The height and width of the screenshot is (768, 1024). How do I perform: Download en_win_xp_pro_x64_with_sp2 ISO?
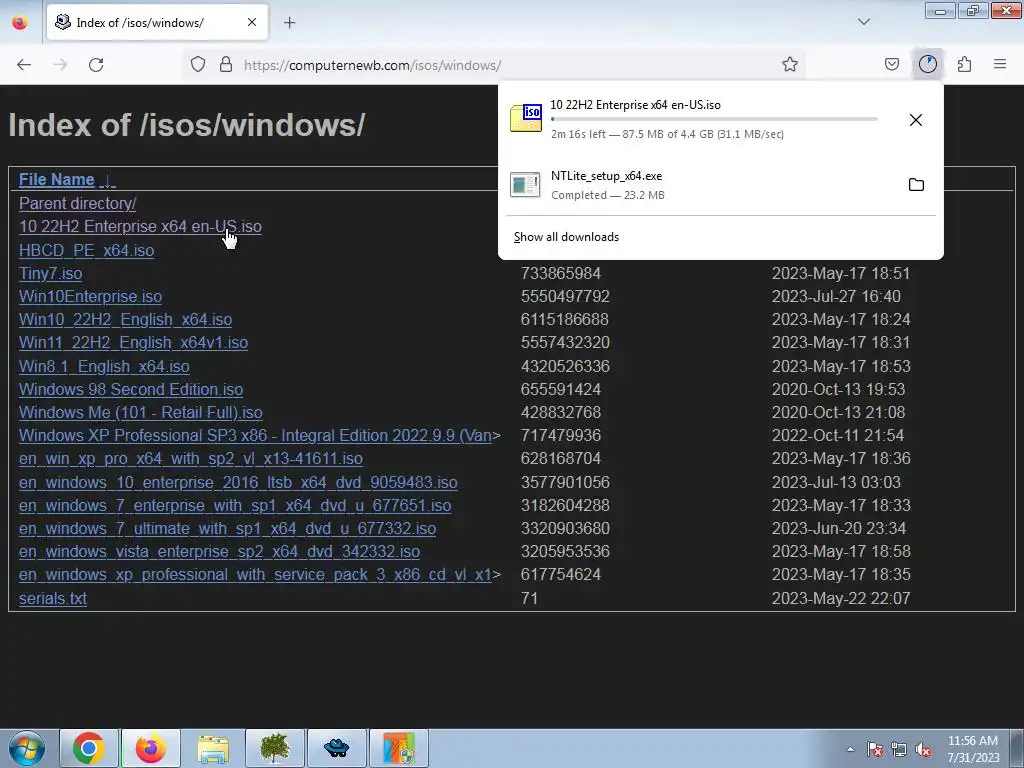point(191,458)
